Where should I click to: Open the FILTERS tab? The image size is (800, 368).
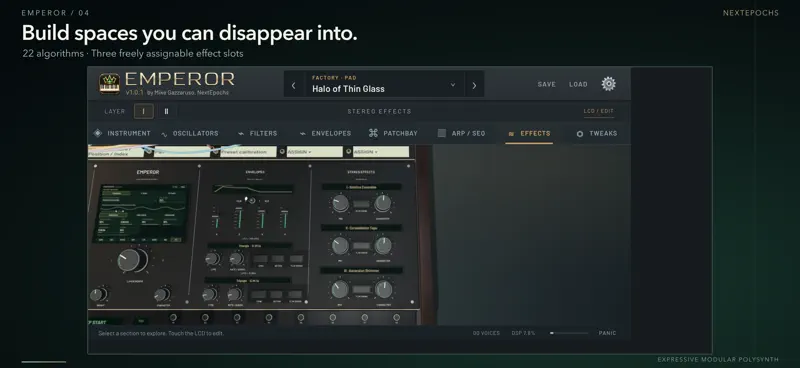pos(258,133)
